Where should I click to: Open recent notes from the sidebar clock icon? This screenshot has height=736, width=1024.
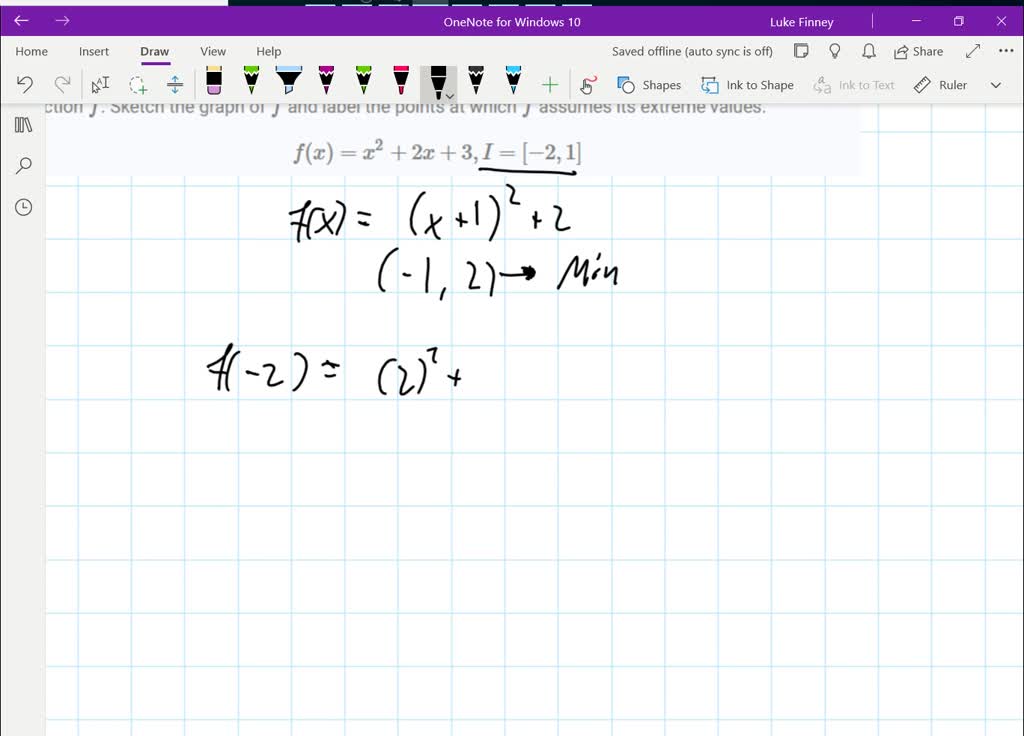(22, 207)
